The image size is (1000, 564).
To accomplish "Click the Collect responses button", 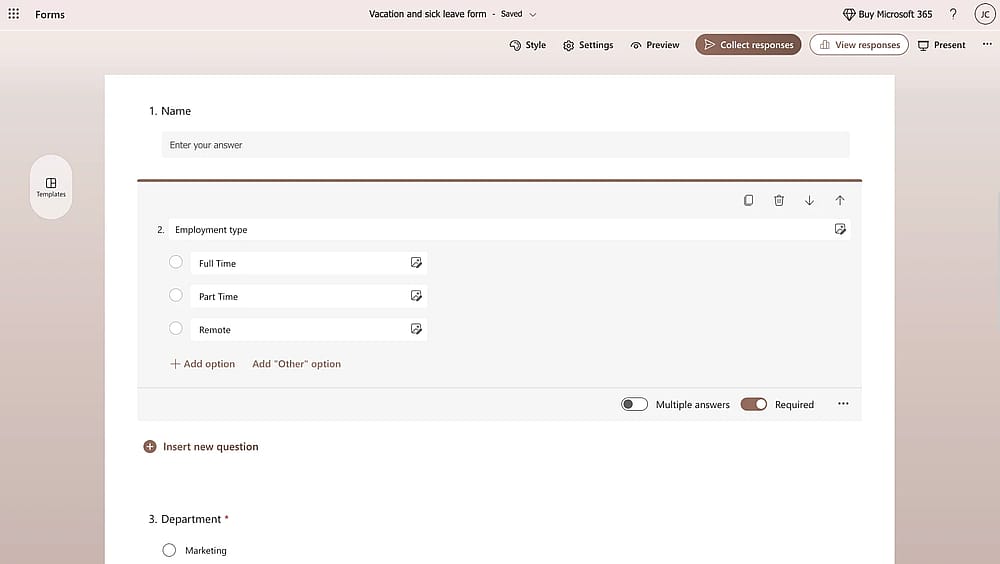I will click(x=748, y=45).
